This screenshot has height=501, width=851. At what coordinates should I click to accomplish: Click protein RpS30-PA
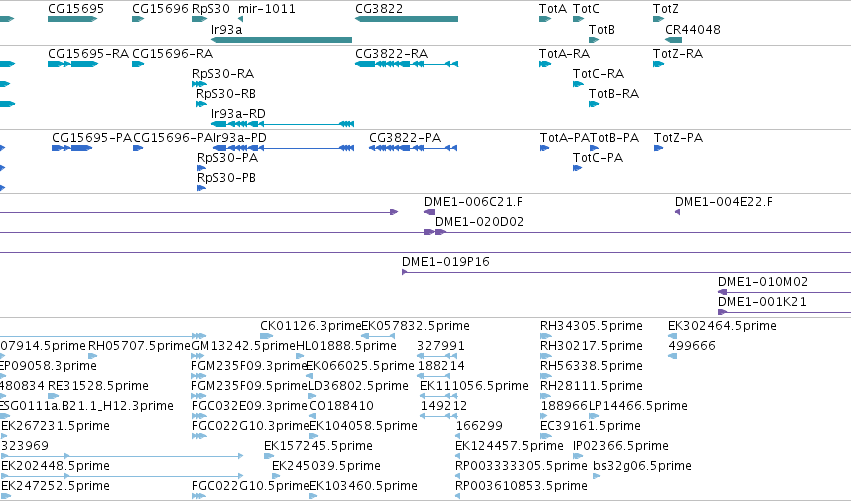(x=227, y=158)
